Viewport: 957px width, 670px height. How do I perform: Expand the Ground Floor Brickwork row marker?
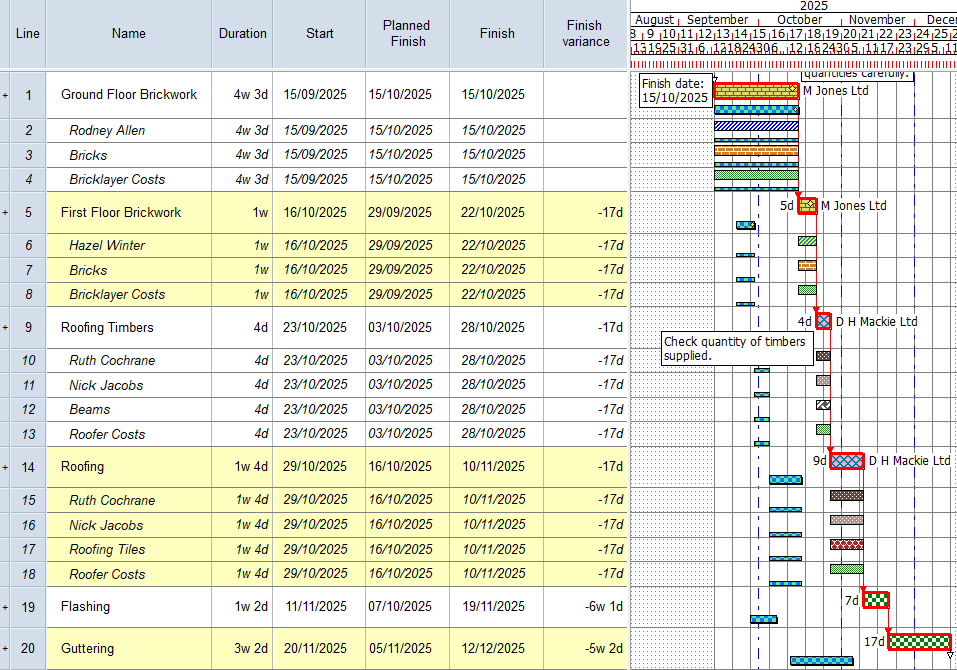tap(5, 95)
